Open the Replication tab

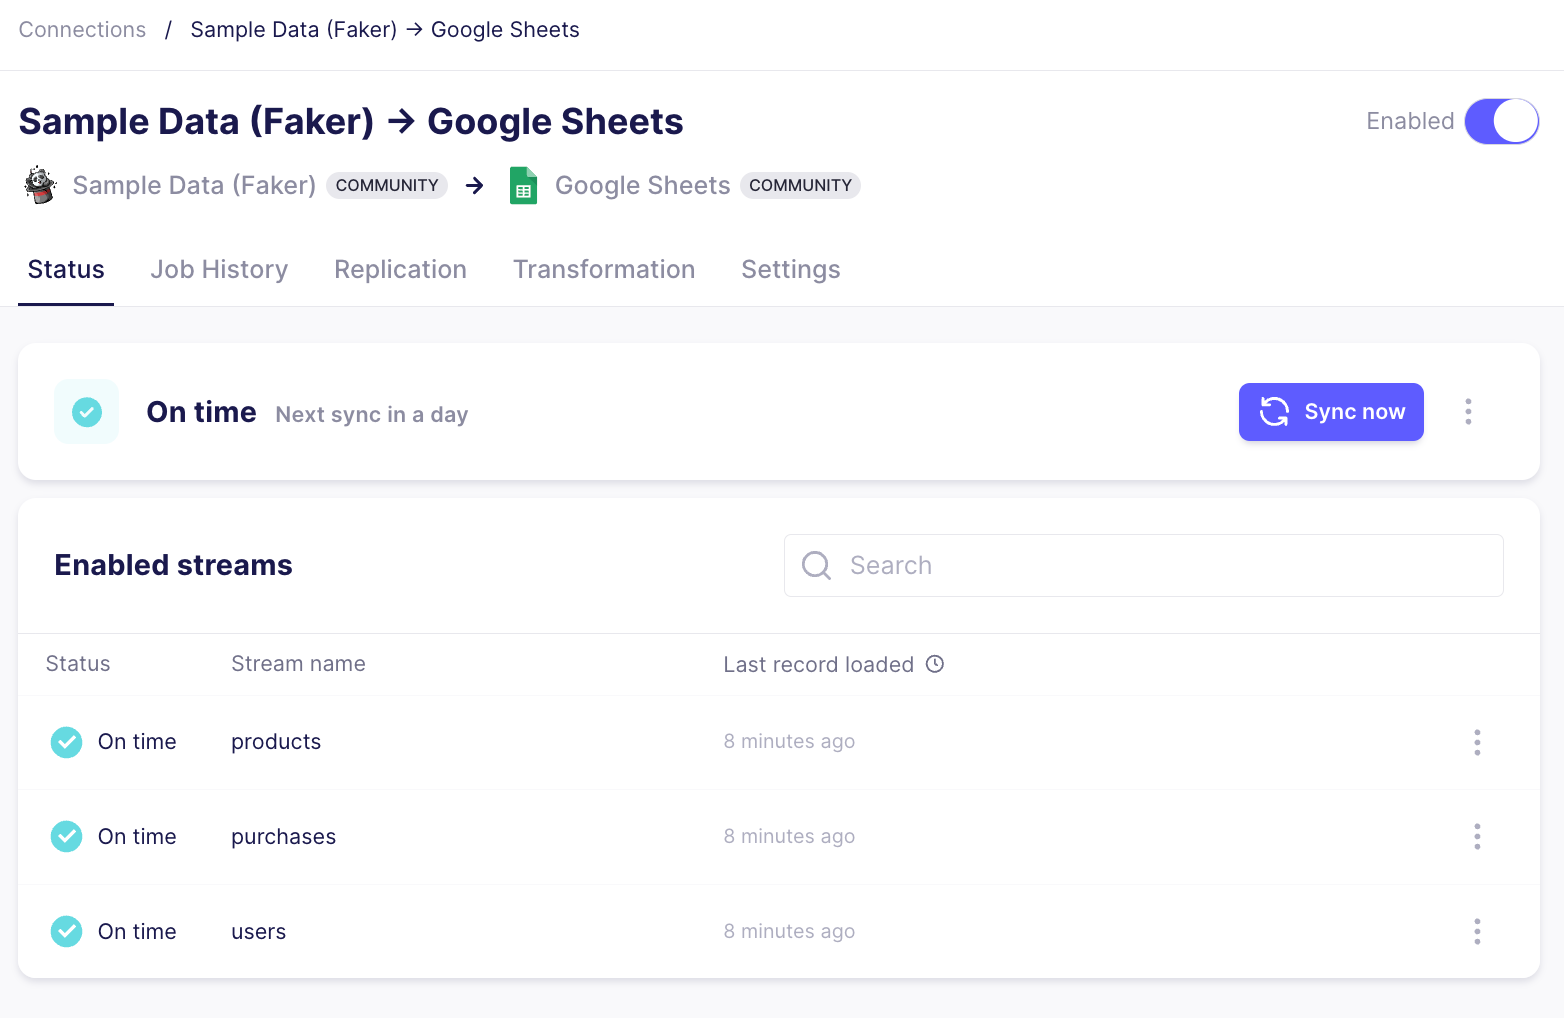[x=400, y=269]
